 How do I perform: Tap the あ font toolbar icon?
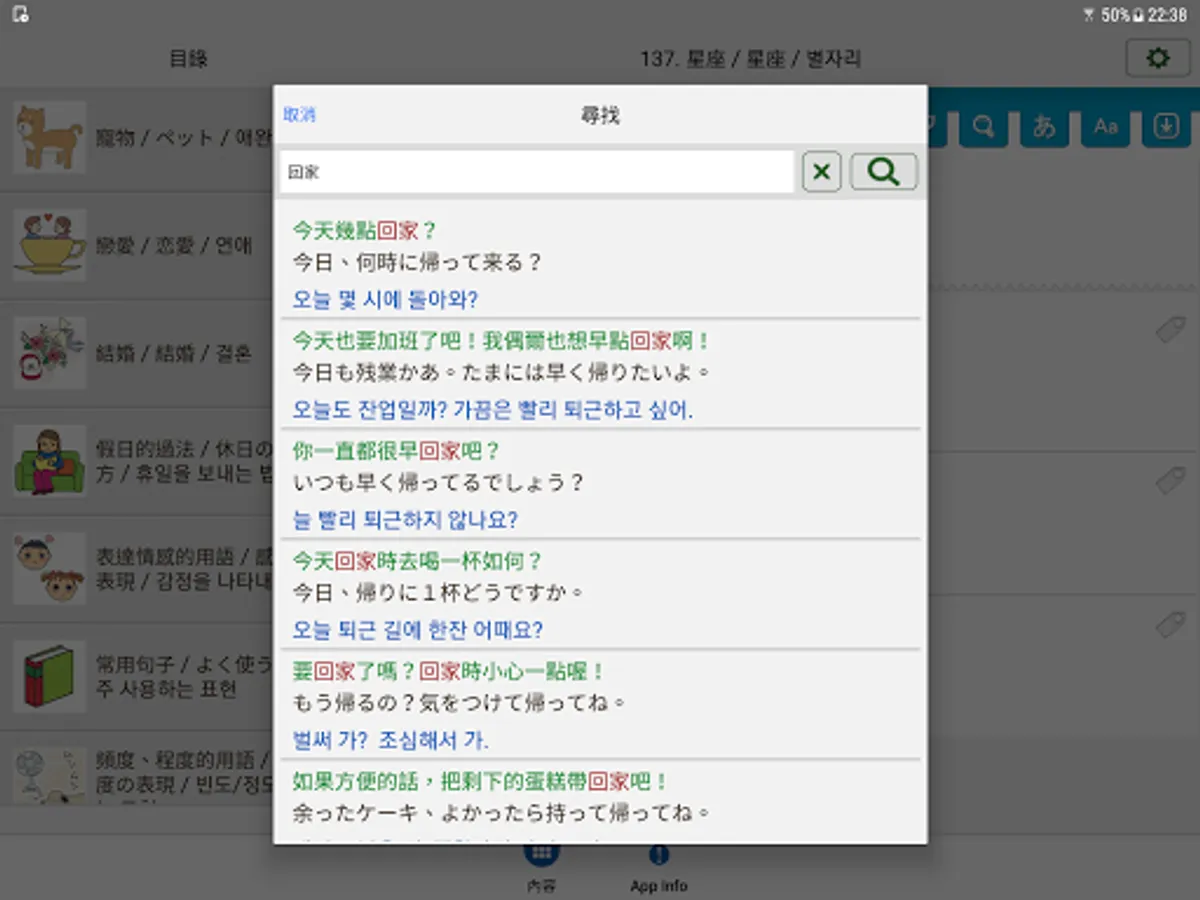point(1044,126)
